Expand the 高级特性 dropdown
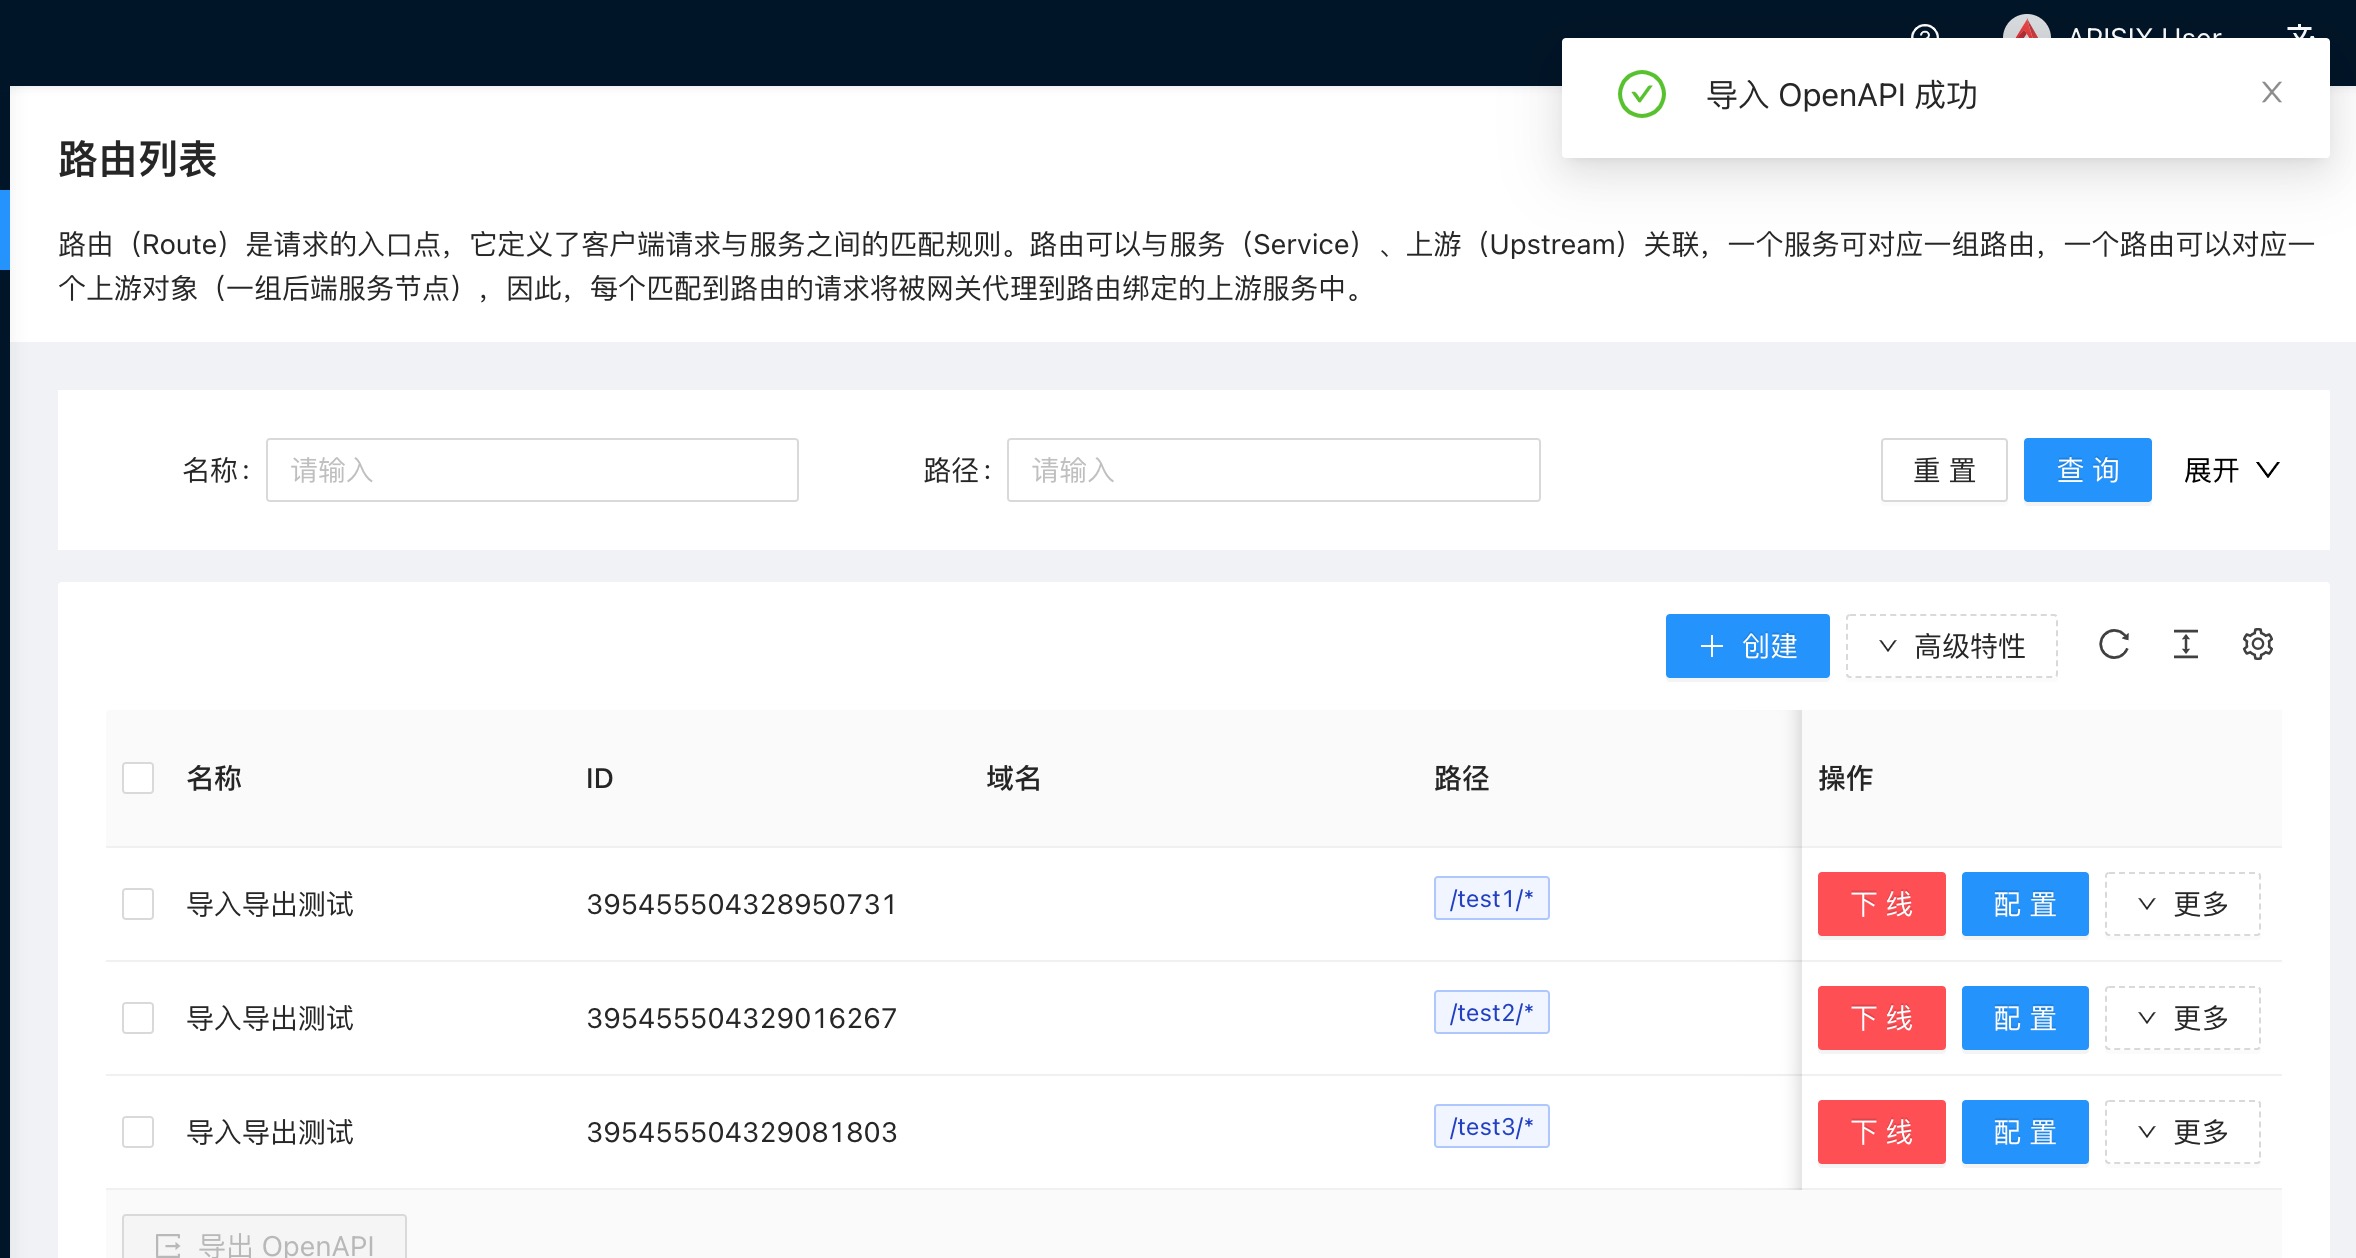This screenshot has height=1258, width=2356. 1950,646
